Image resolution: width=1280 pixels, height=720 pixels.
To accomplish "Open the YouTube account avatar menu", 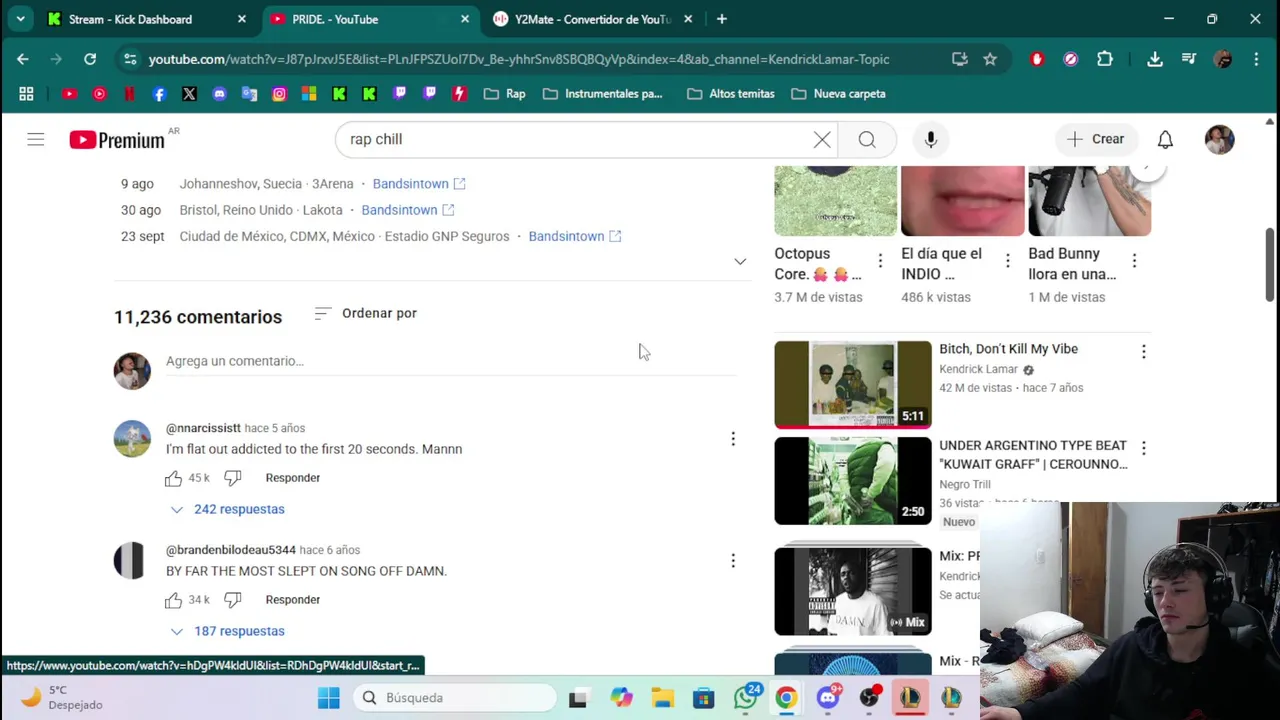I will tap(1219, 140).
